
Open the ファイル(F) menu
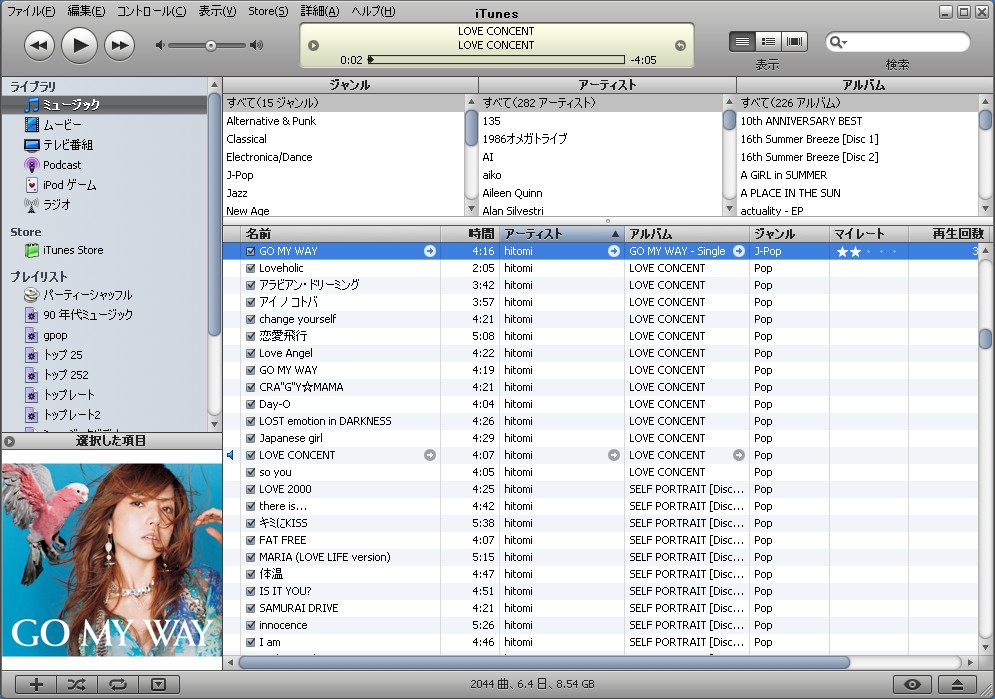click(x=30, y=11)
